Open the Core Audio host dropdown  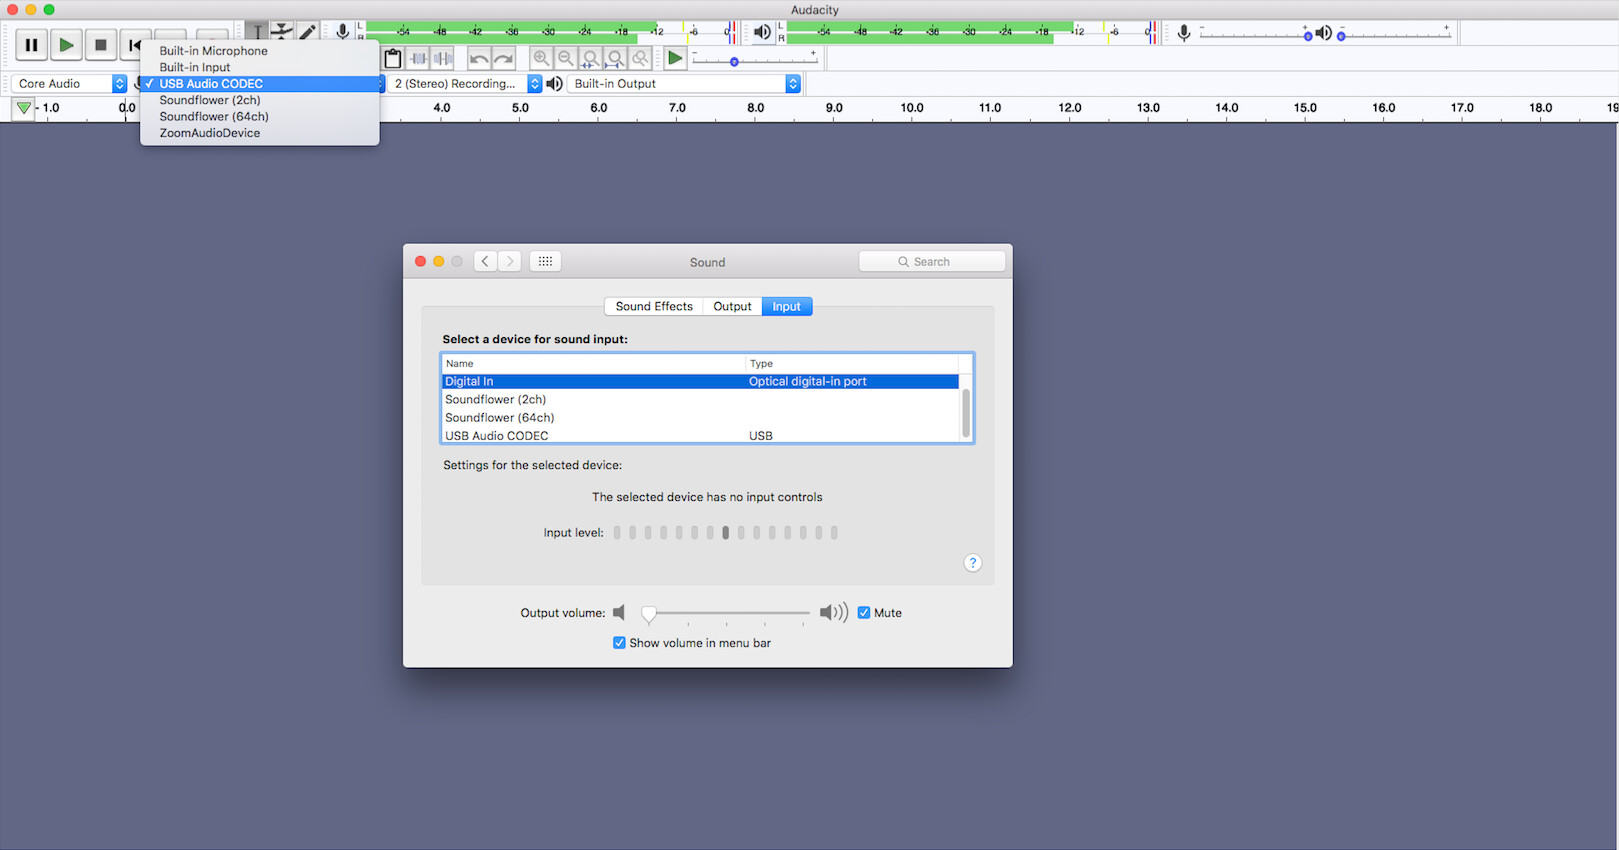tap(69, 84)
